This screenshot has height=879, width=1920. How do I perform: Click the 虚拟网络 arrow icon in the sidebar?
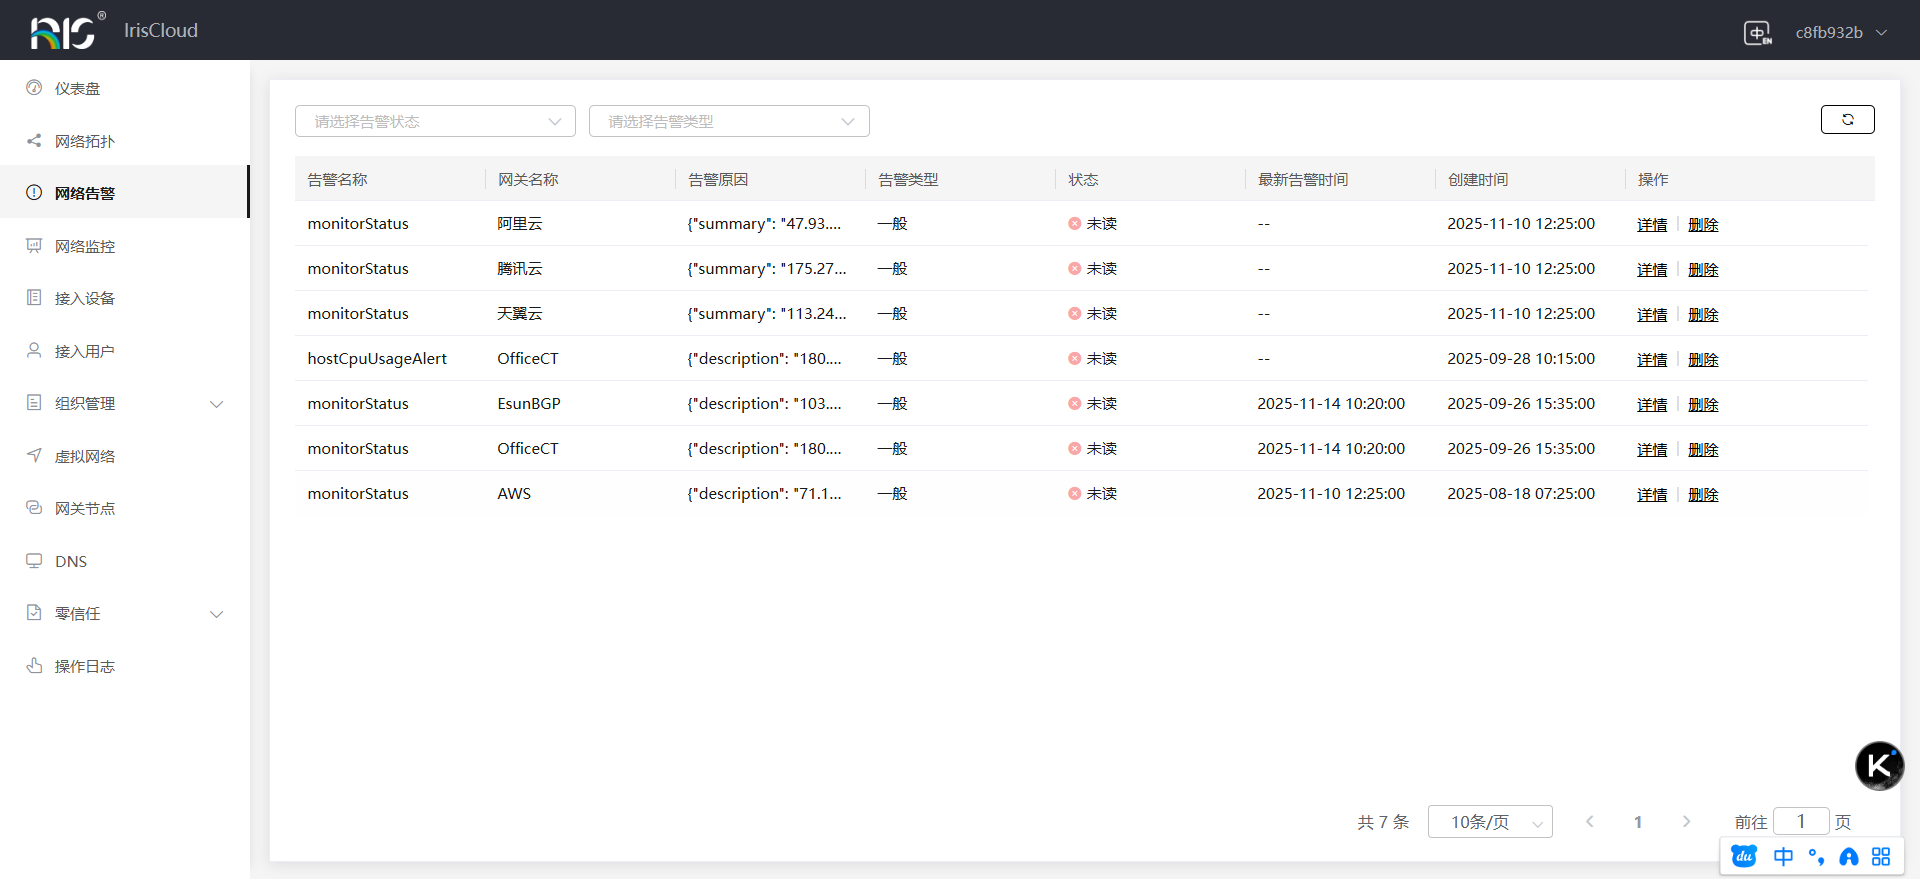34,456
